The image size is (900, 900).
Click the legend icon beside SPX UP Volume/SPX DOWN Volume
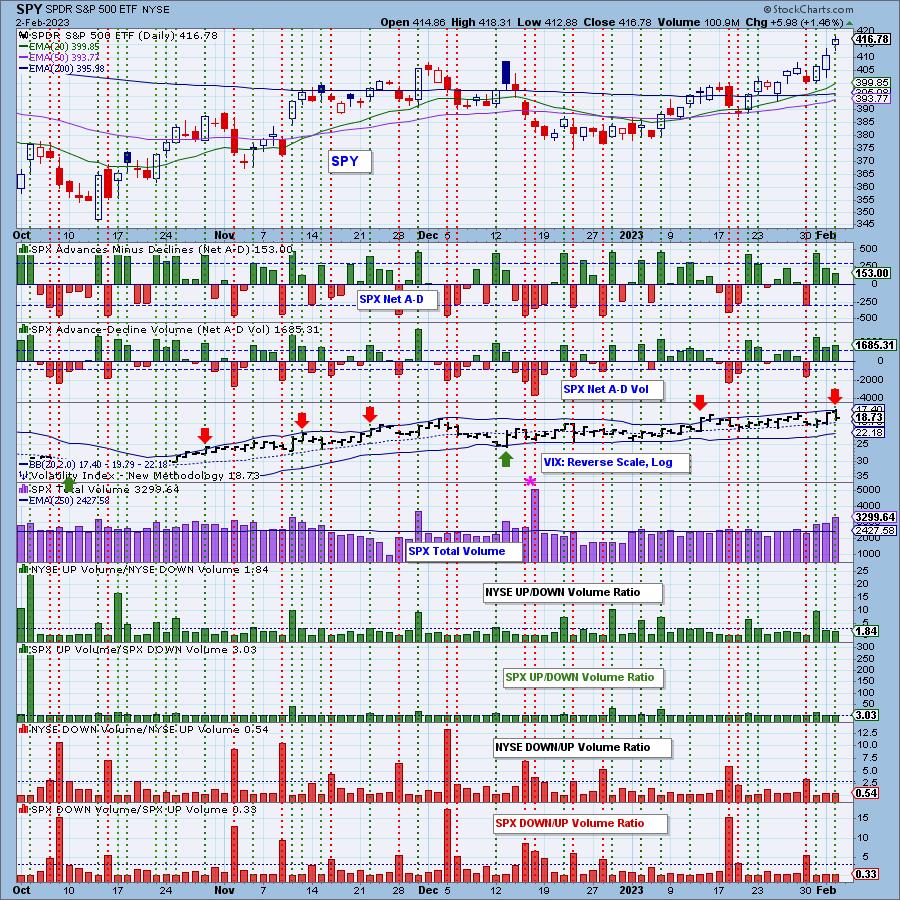24,649
